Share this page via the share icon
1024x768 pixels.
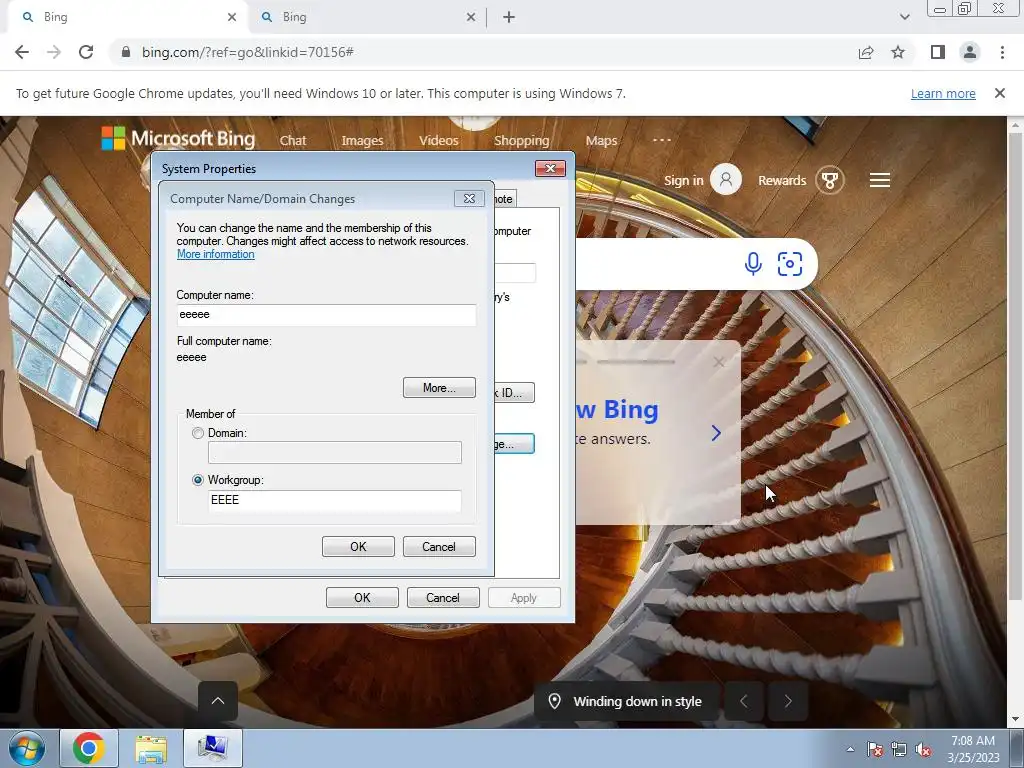866,52
